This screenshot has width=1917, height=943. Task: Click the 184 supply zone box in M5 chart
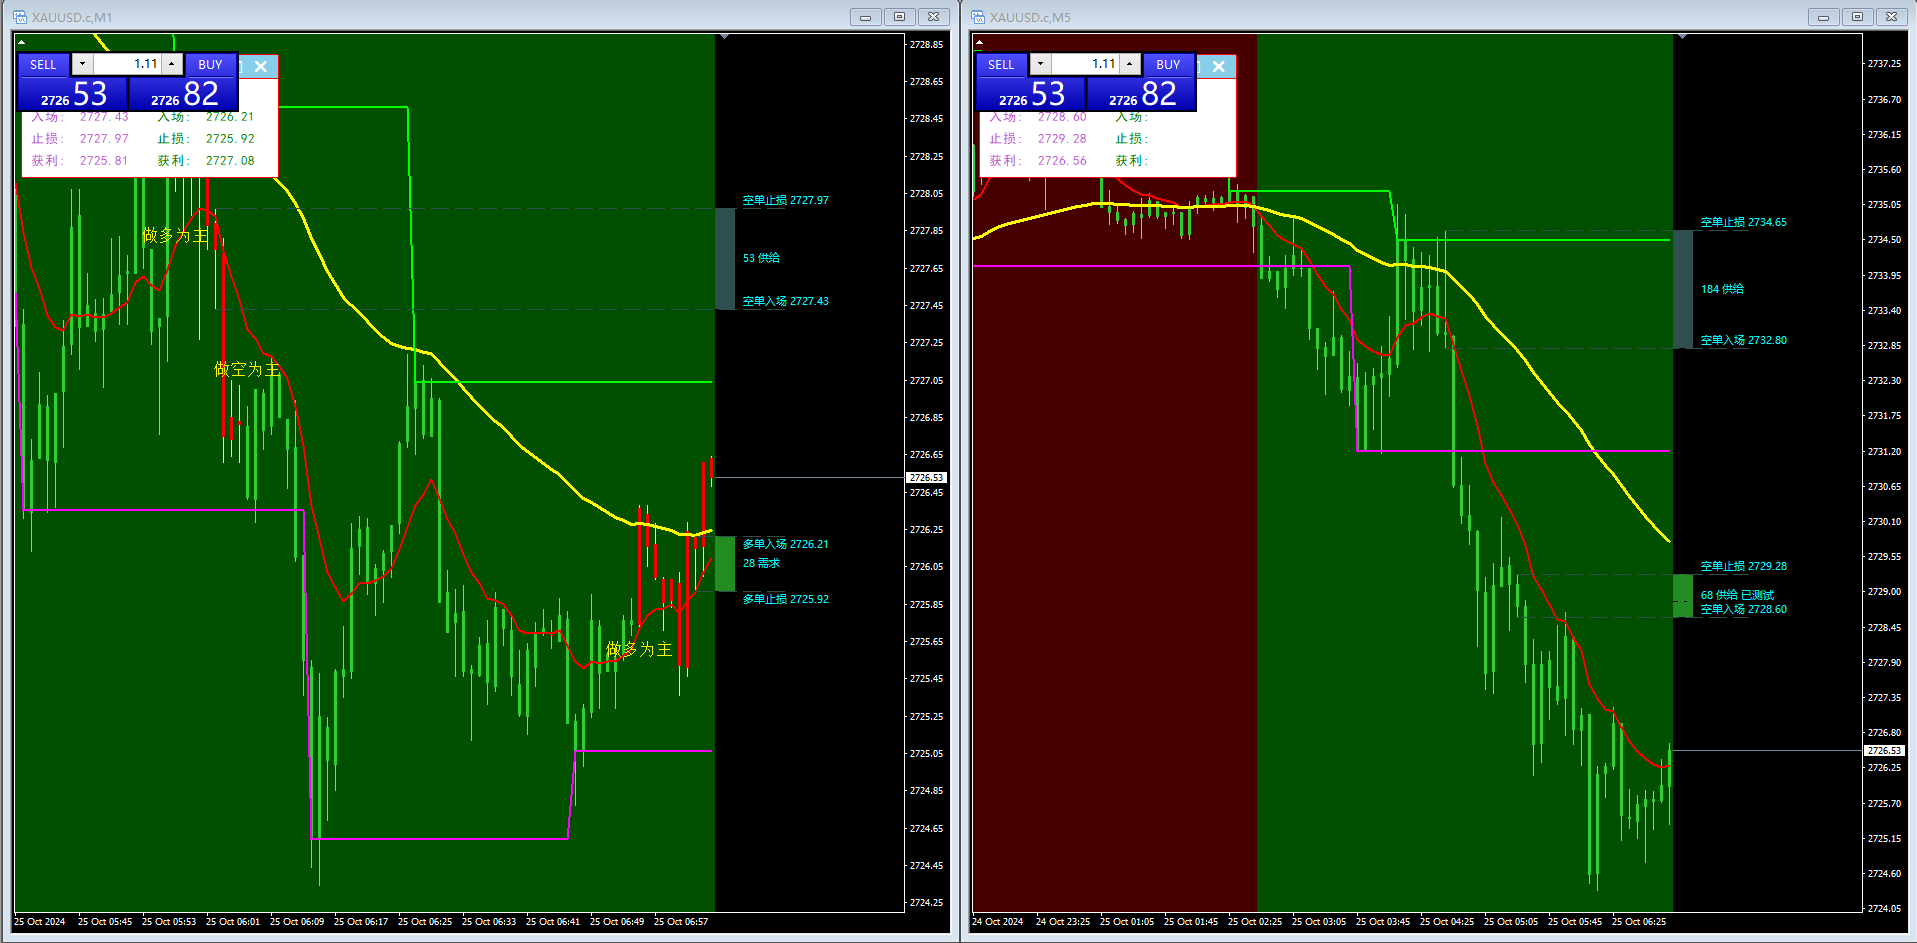[x=1683, y=289]
